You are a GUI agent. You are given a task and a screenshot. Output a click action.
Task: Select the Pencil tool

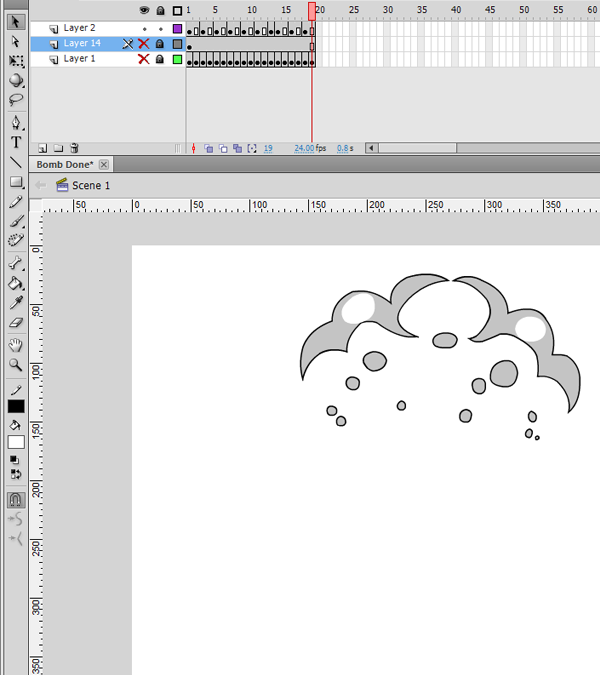[x=16, y=202]
